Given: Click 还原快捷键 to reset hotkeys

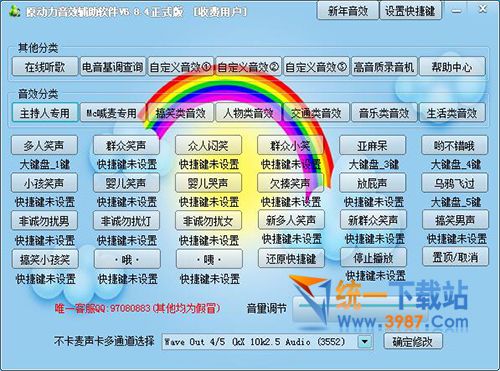Looking at the screenshot, I should [291, 258].
